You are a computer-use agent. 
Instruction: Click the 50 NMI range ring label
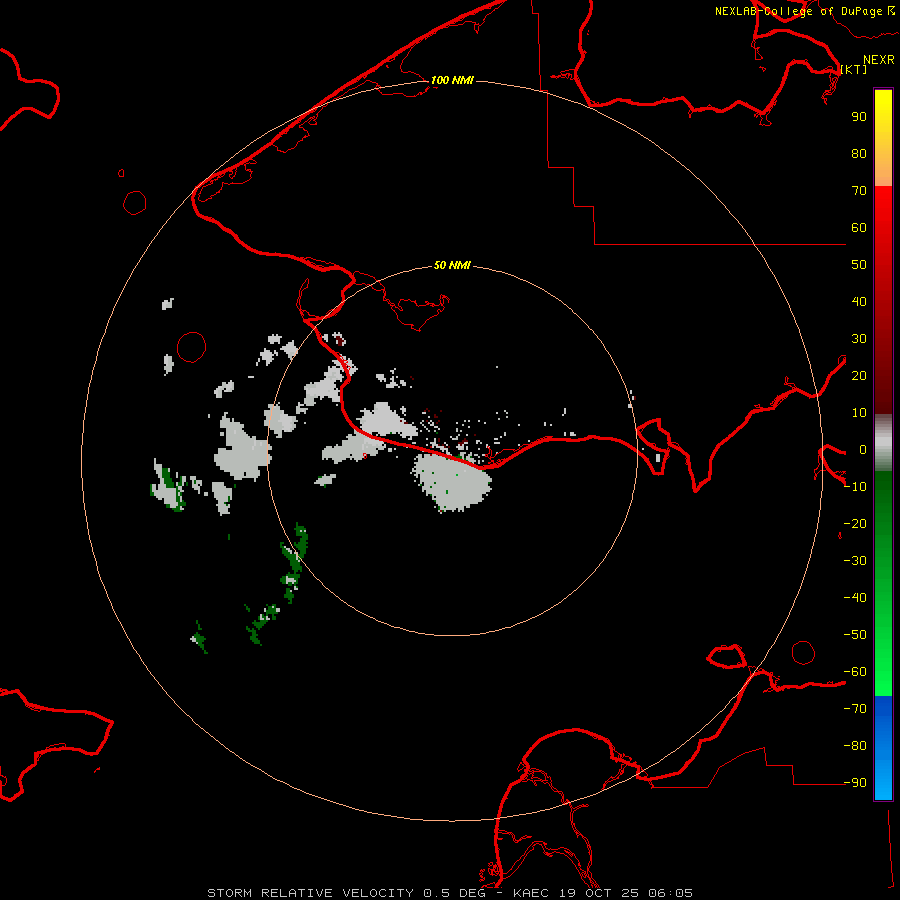[452, 265]
